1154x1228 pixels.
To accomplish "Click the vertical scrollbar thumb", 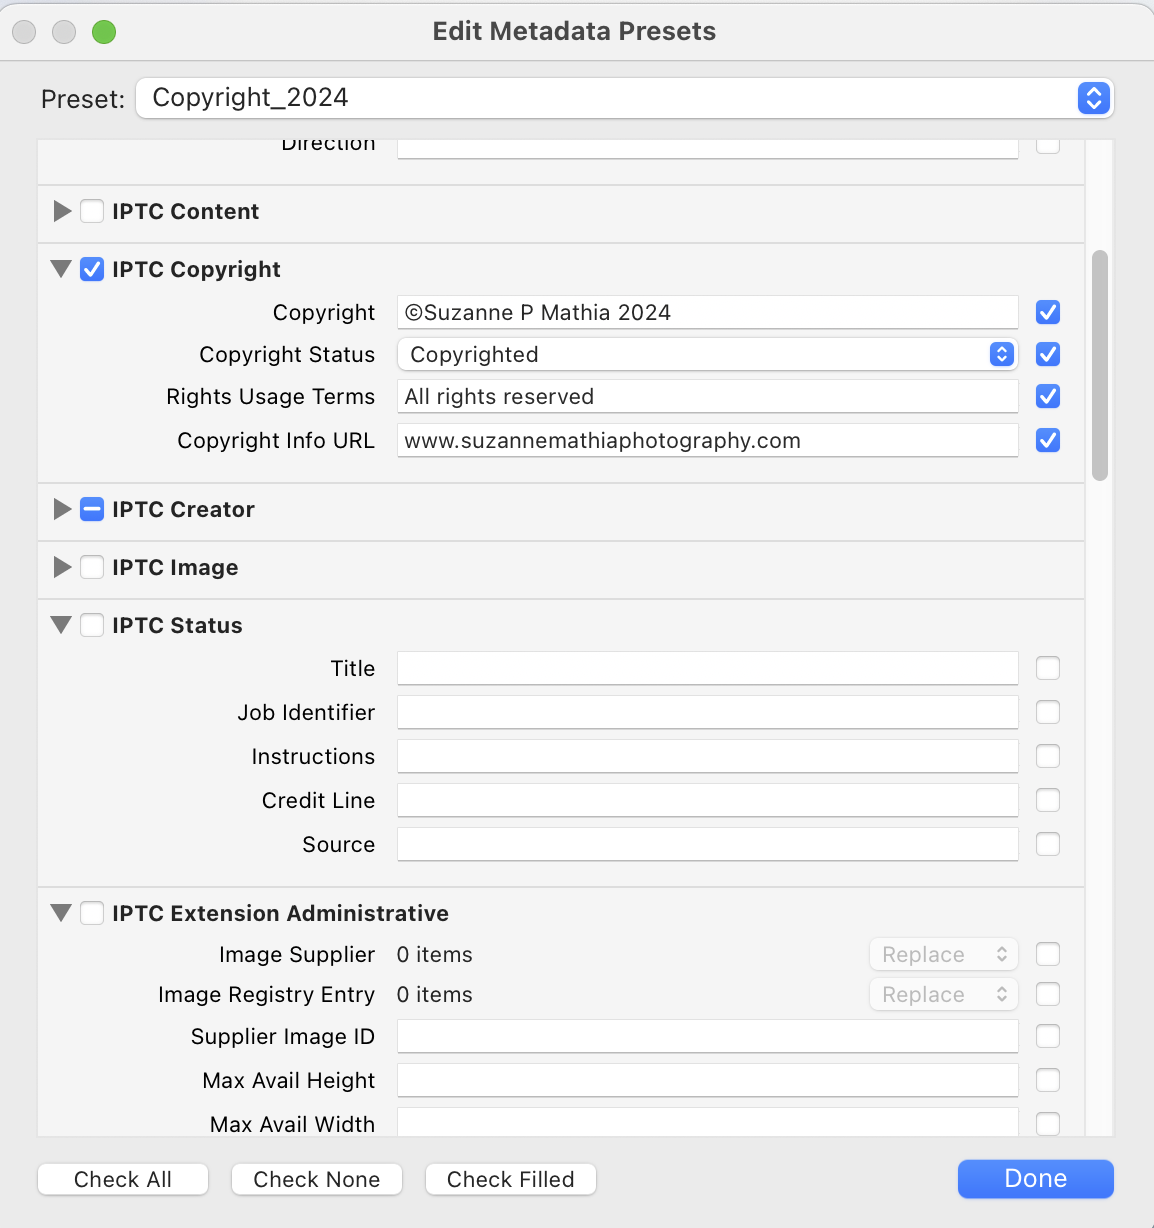I will pyautogui.click(x=1100, y=365).
